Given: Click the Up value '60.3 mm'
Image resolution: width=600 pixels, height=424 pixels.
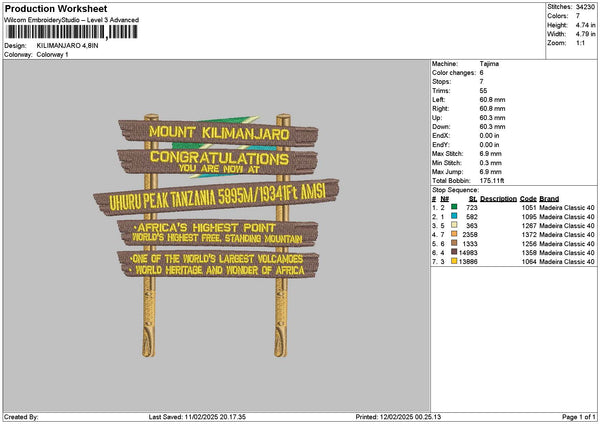Looking at the screenshot, I should pos(492,118).
